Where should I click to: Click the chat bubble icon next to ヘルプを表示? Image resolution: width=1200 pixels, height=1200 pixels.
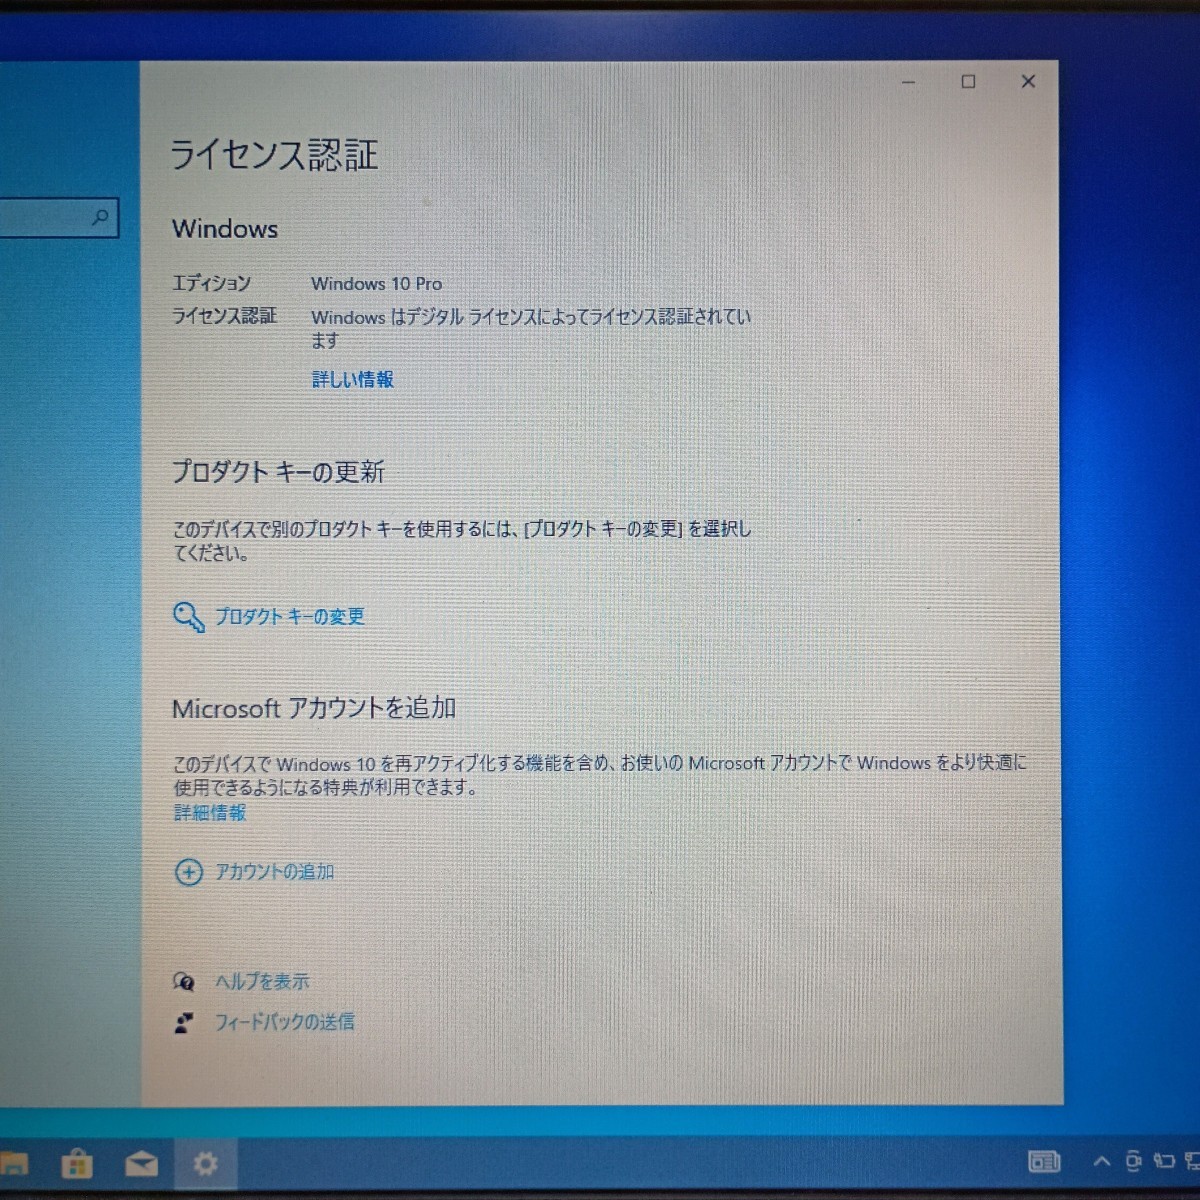click(x=184, y=982)
